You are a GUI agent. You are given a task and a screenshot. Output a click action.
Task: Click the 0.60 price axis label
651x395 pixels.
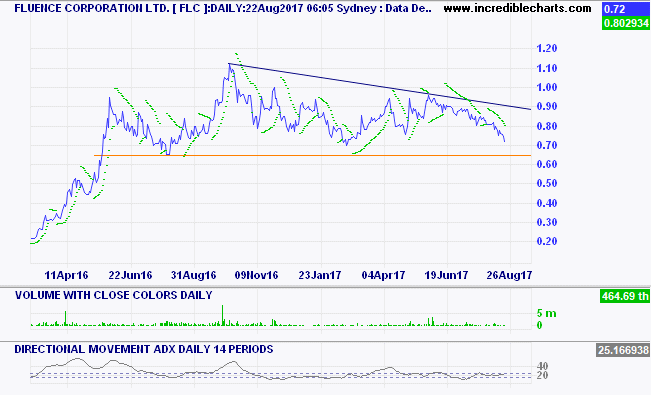pyautogui.click(x=546, y=164)
